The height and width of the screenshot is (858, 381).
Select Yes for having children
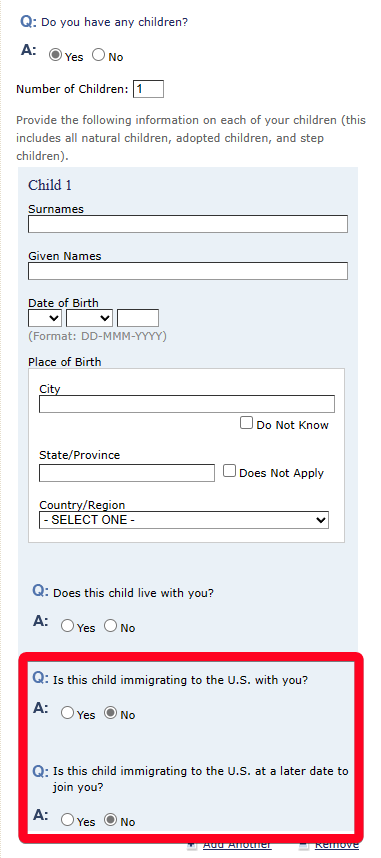pos(55,55)
